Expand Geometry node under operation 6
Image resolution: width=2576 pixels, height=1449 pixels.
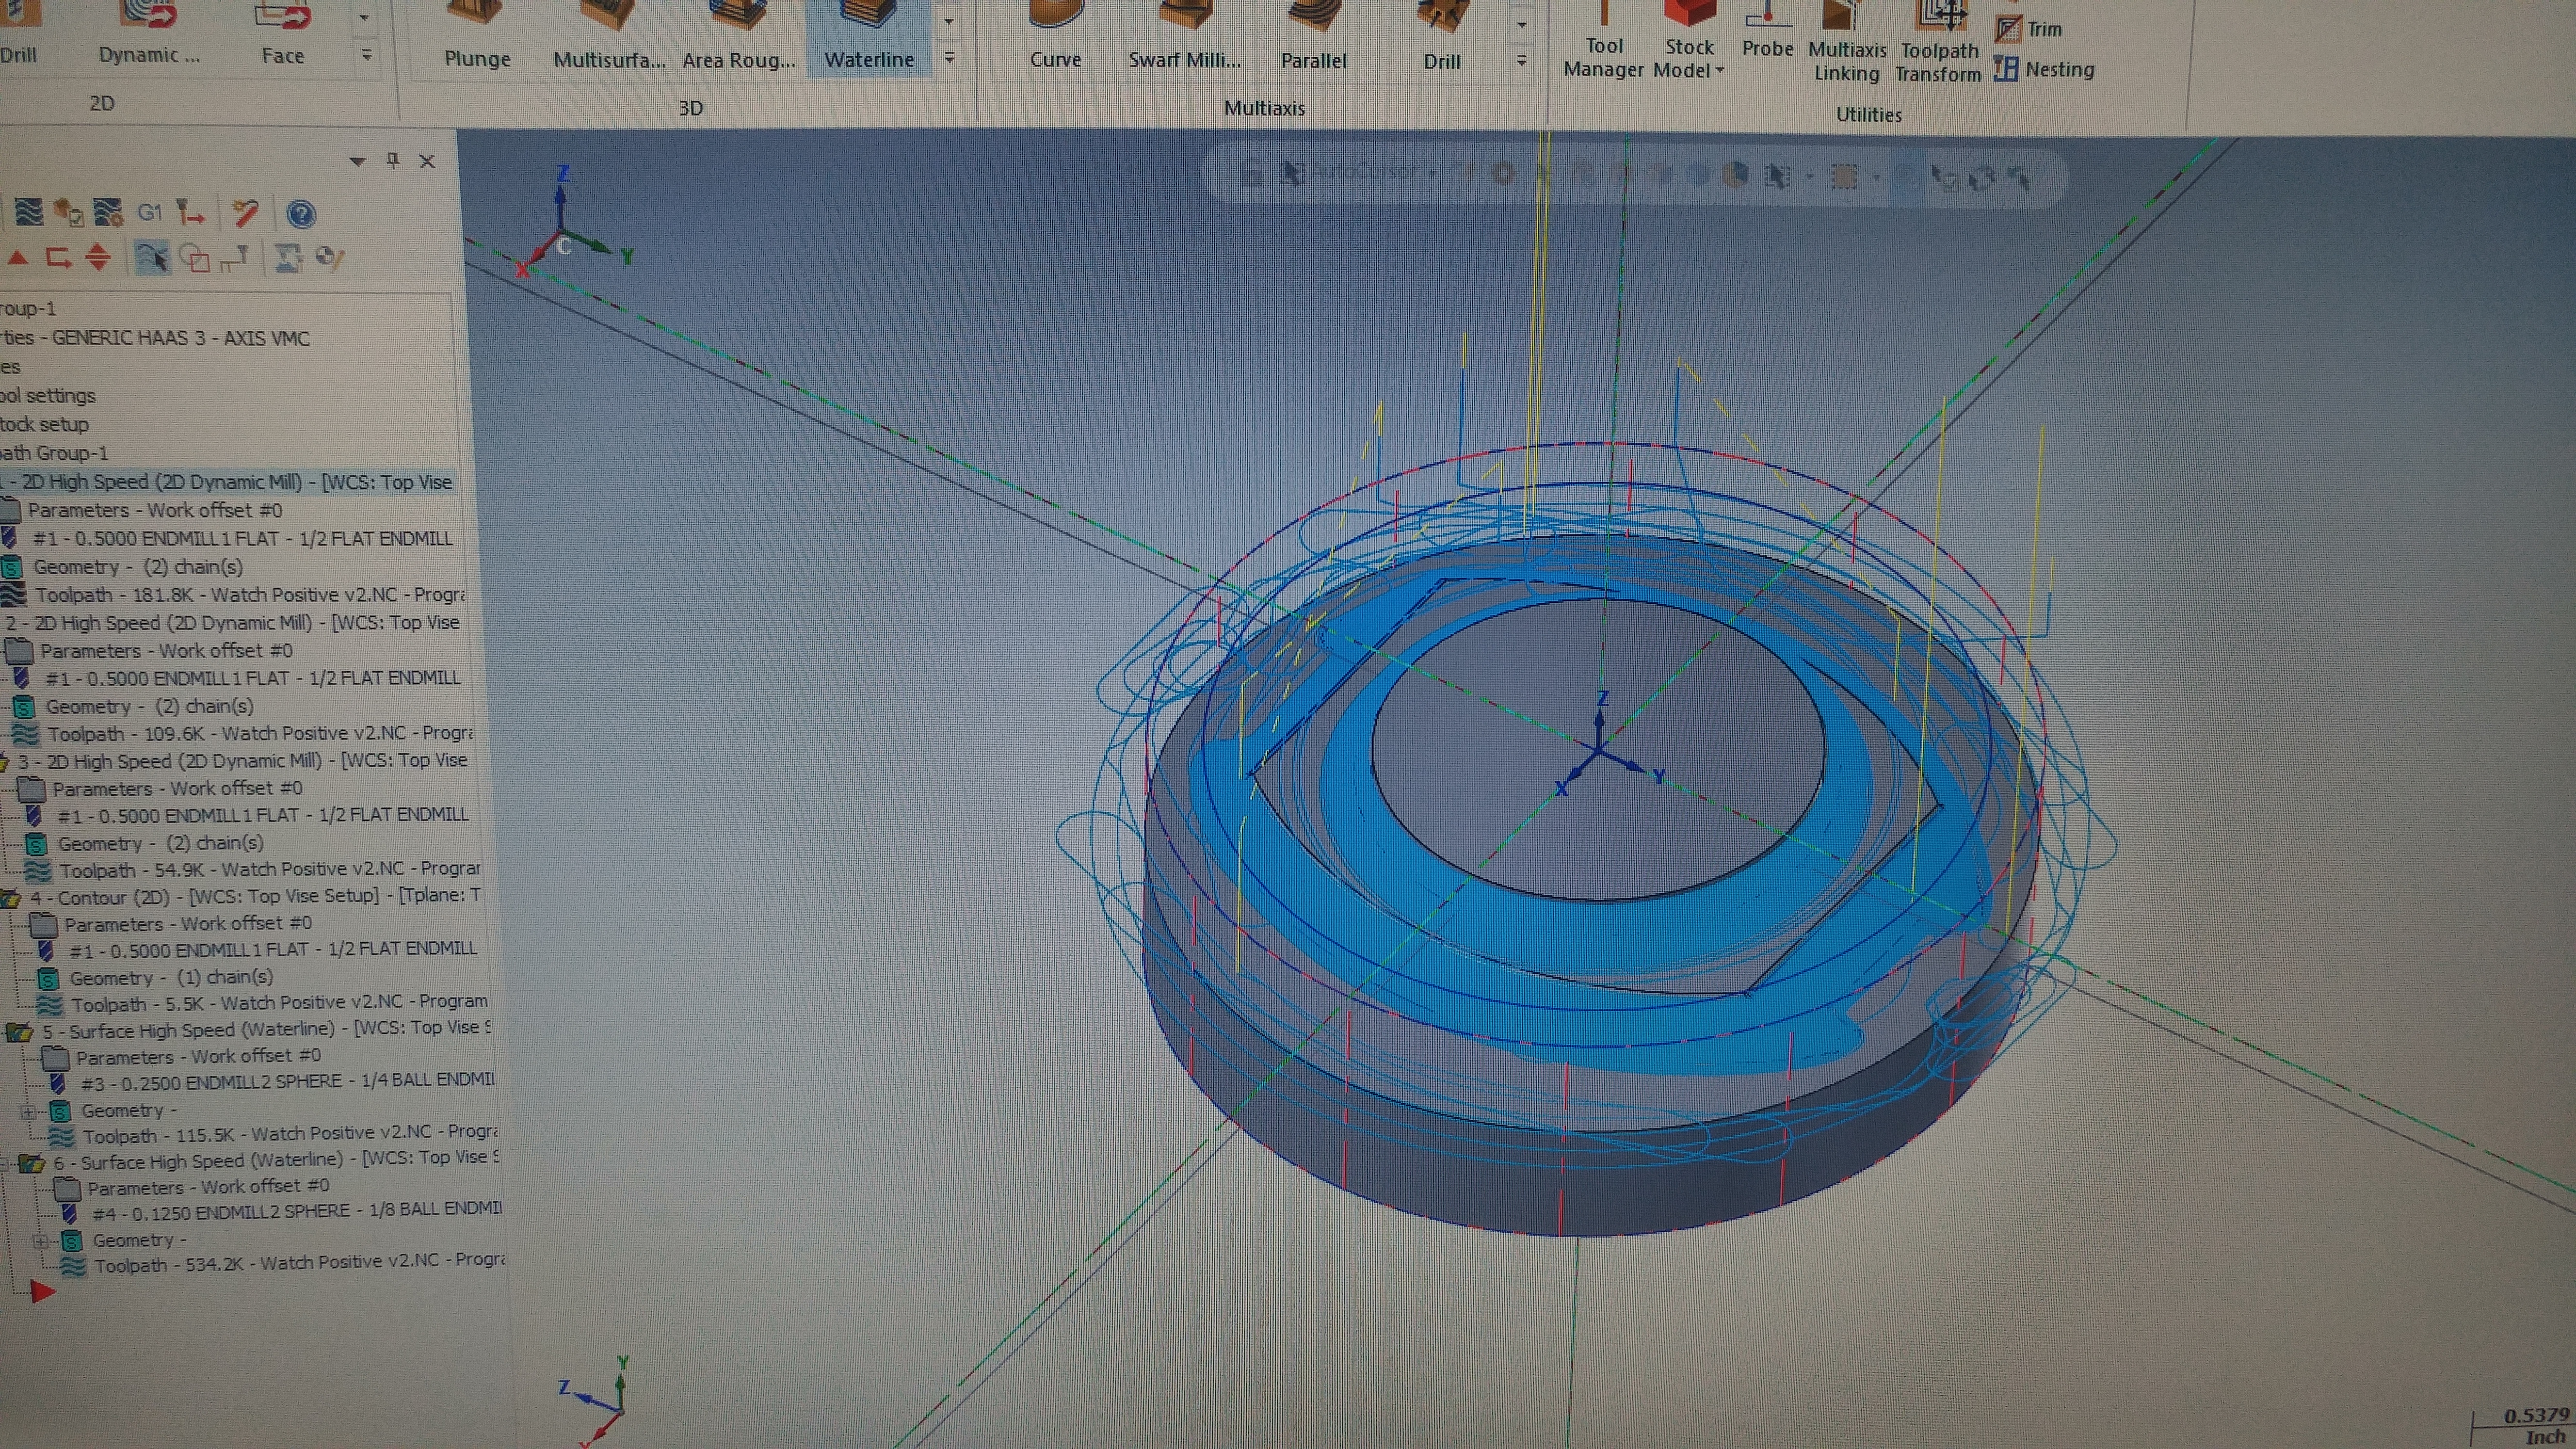click(40, 1241)
